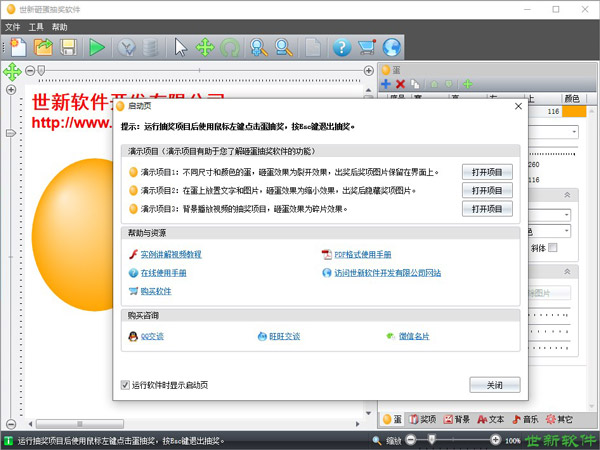Click the shopping cart purchase icon
The height and width of the screenshot is (450, 600).
click(367, 47)
